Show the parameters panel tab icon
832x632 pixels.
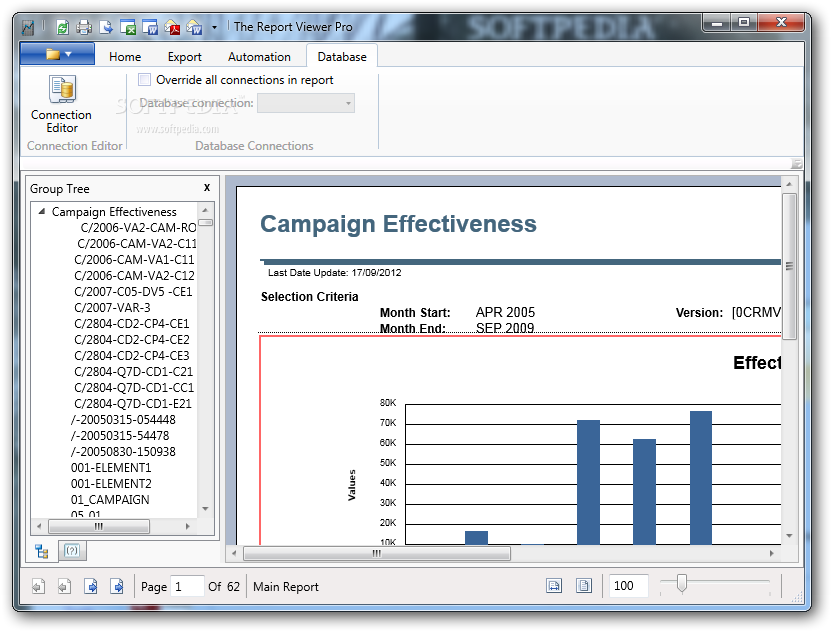point(72,551)
